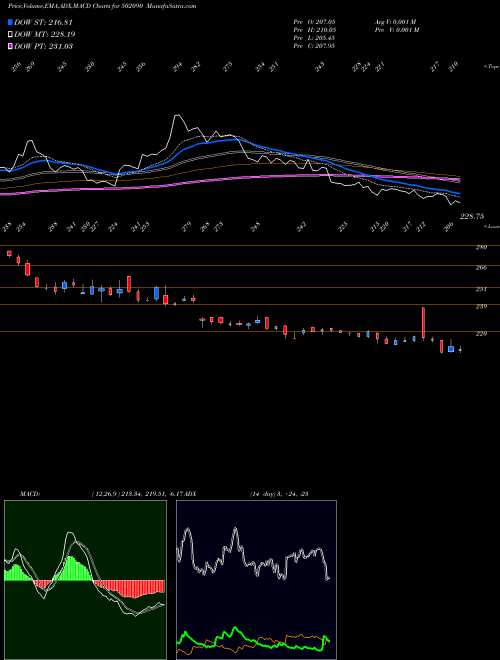Click the 'Pre L: 205.45' low value
The image size is (500, 660).
[314, 38]
